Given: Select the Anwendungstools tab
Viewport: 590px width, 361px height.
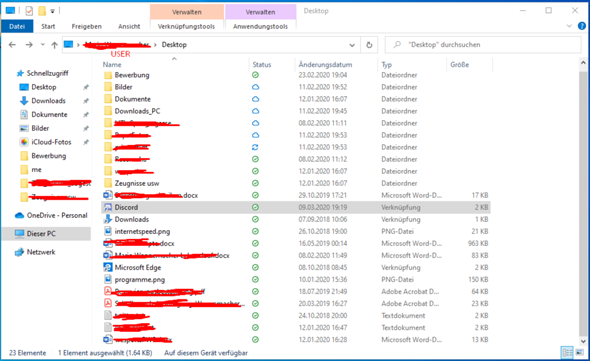Looking at the screenshot, I should tap(260, 26).
